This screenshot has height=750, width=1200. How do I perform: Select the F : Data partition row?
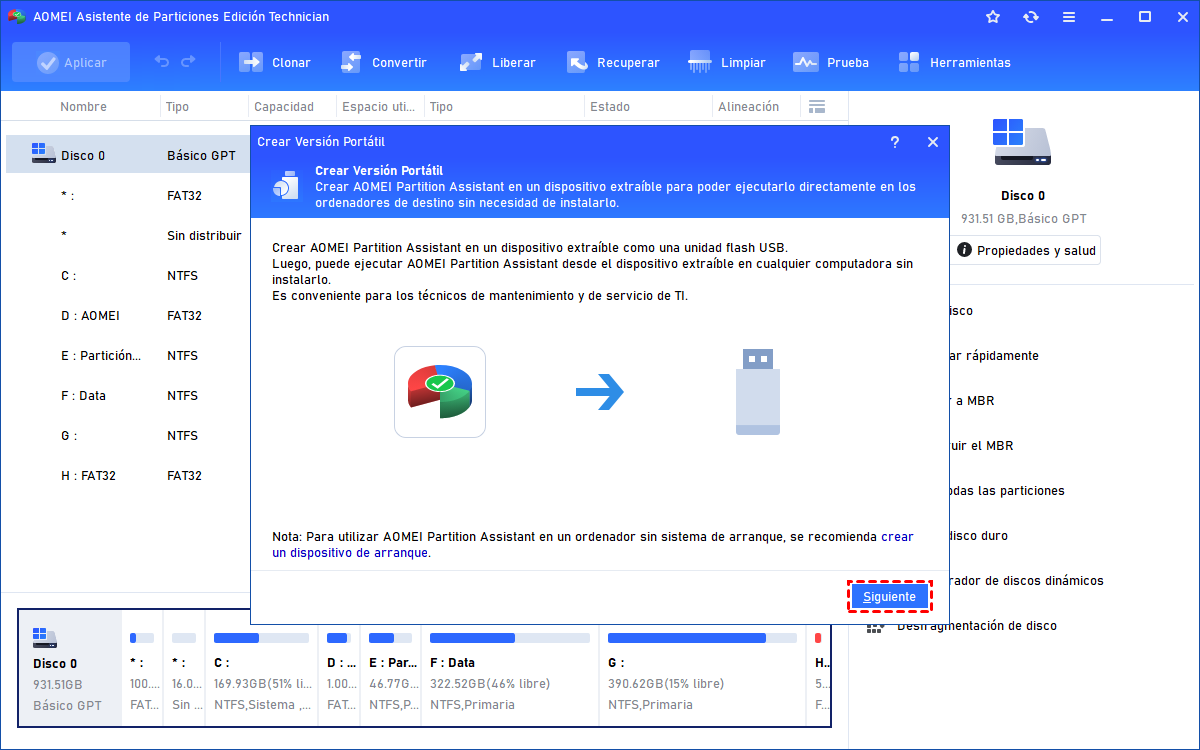coord(128,395)
